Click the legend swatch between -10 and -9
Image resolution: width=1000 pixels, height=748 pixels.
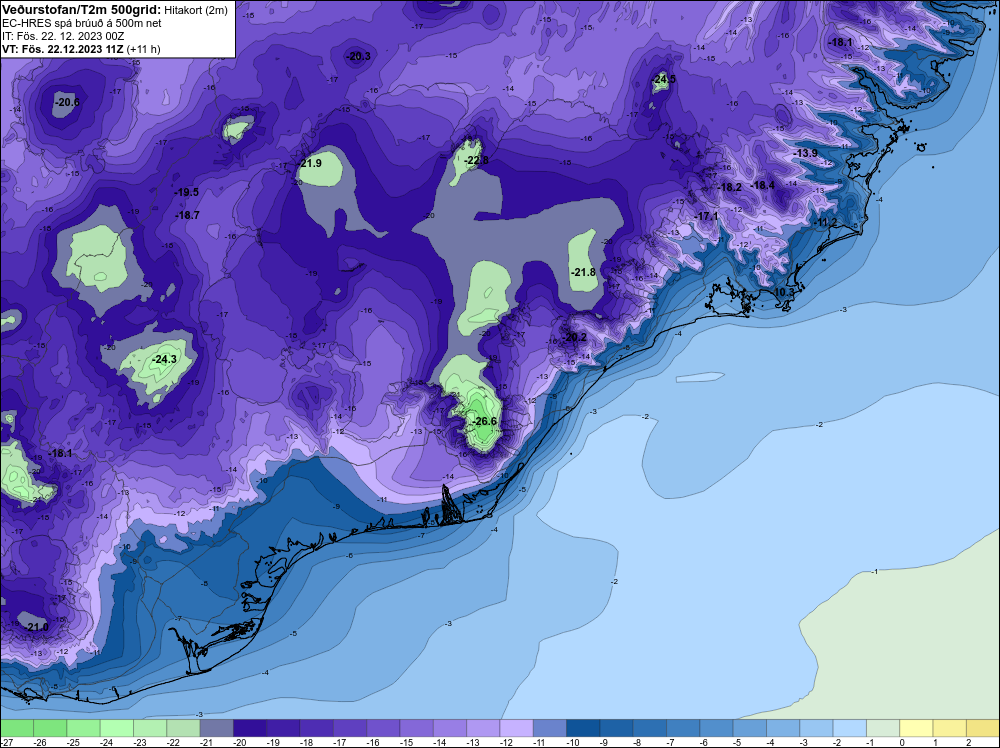click(x=583, y=728)
